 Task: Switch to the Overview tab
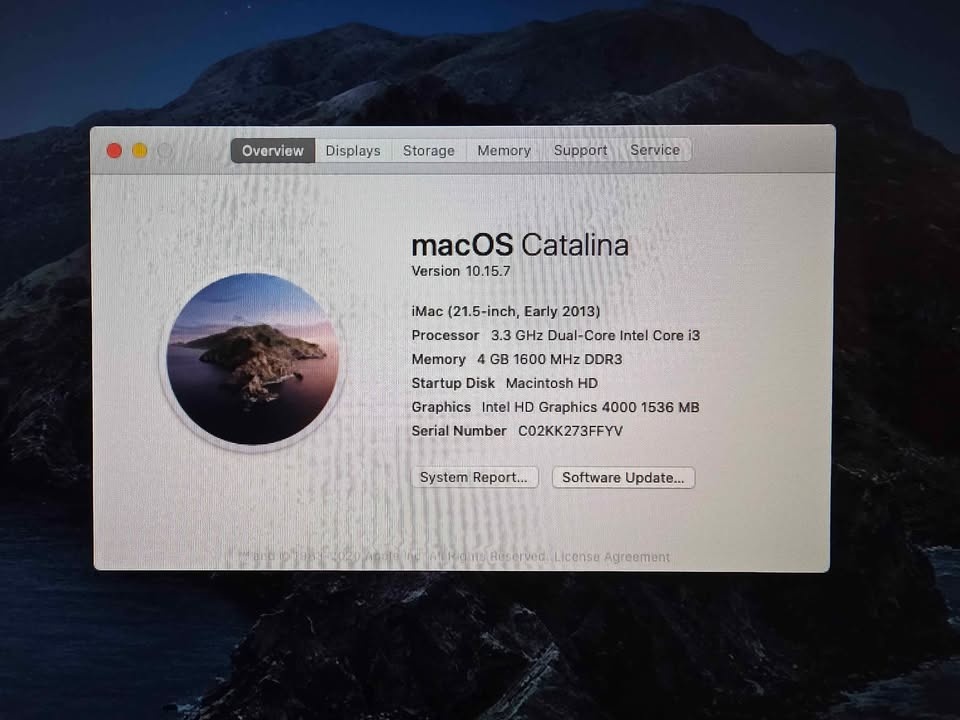tap(272, 151)
